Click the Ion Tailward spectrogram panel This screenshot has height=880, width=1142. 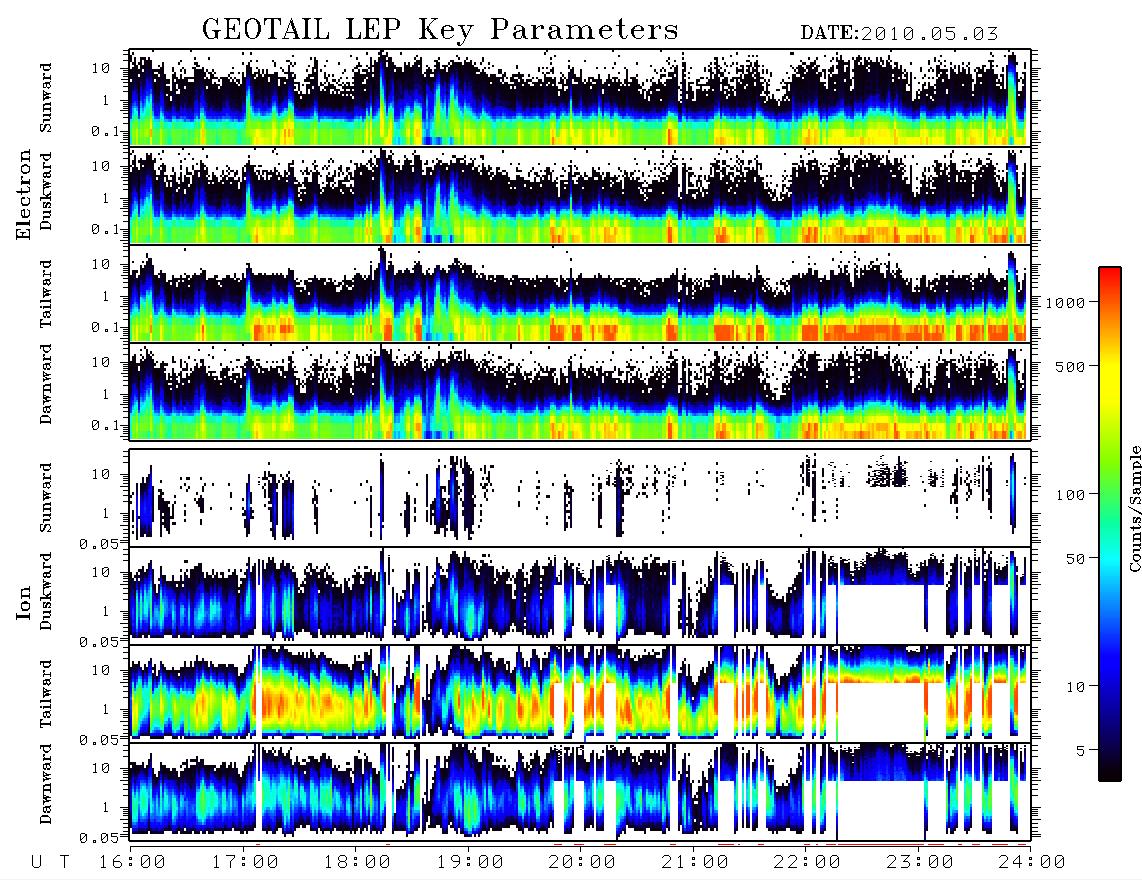coord(580,694)
